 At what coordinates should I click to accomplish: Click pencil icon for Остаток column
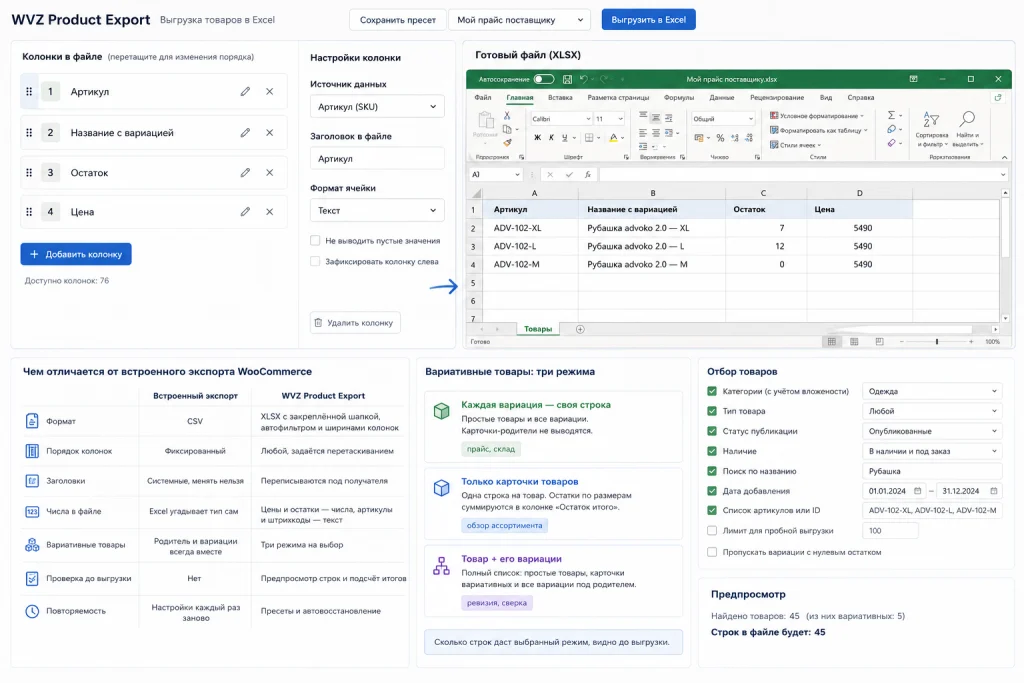click(x=245, y=172)
